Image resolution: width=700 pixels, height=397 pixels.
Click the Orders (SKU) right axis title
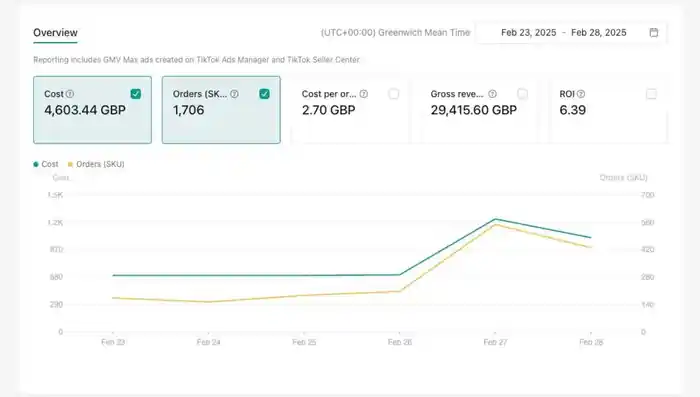623,178
